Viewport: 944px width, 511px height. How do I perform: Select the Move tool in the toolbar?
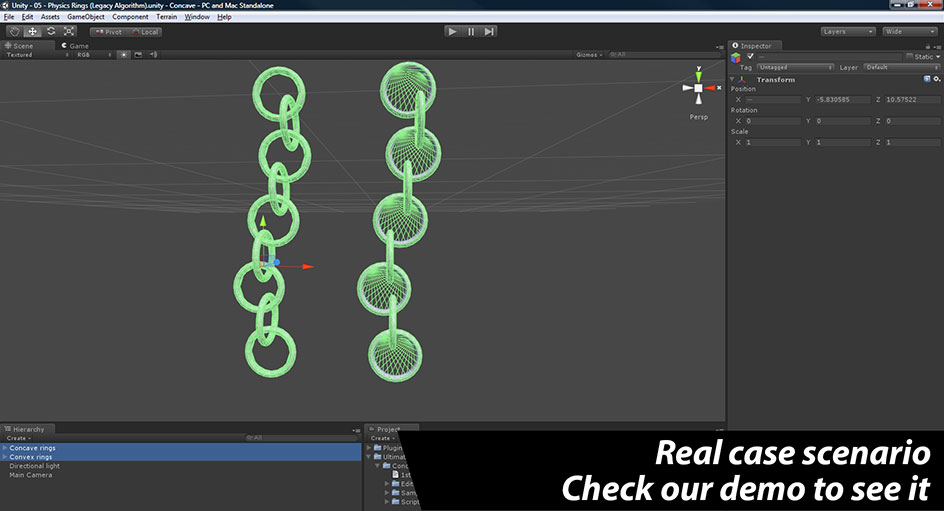coord(33,31)
